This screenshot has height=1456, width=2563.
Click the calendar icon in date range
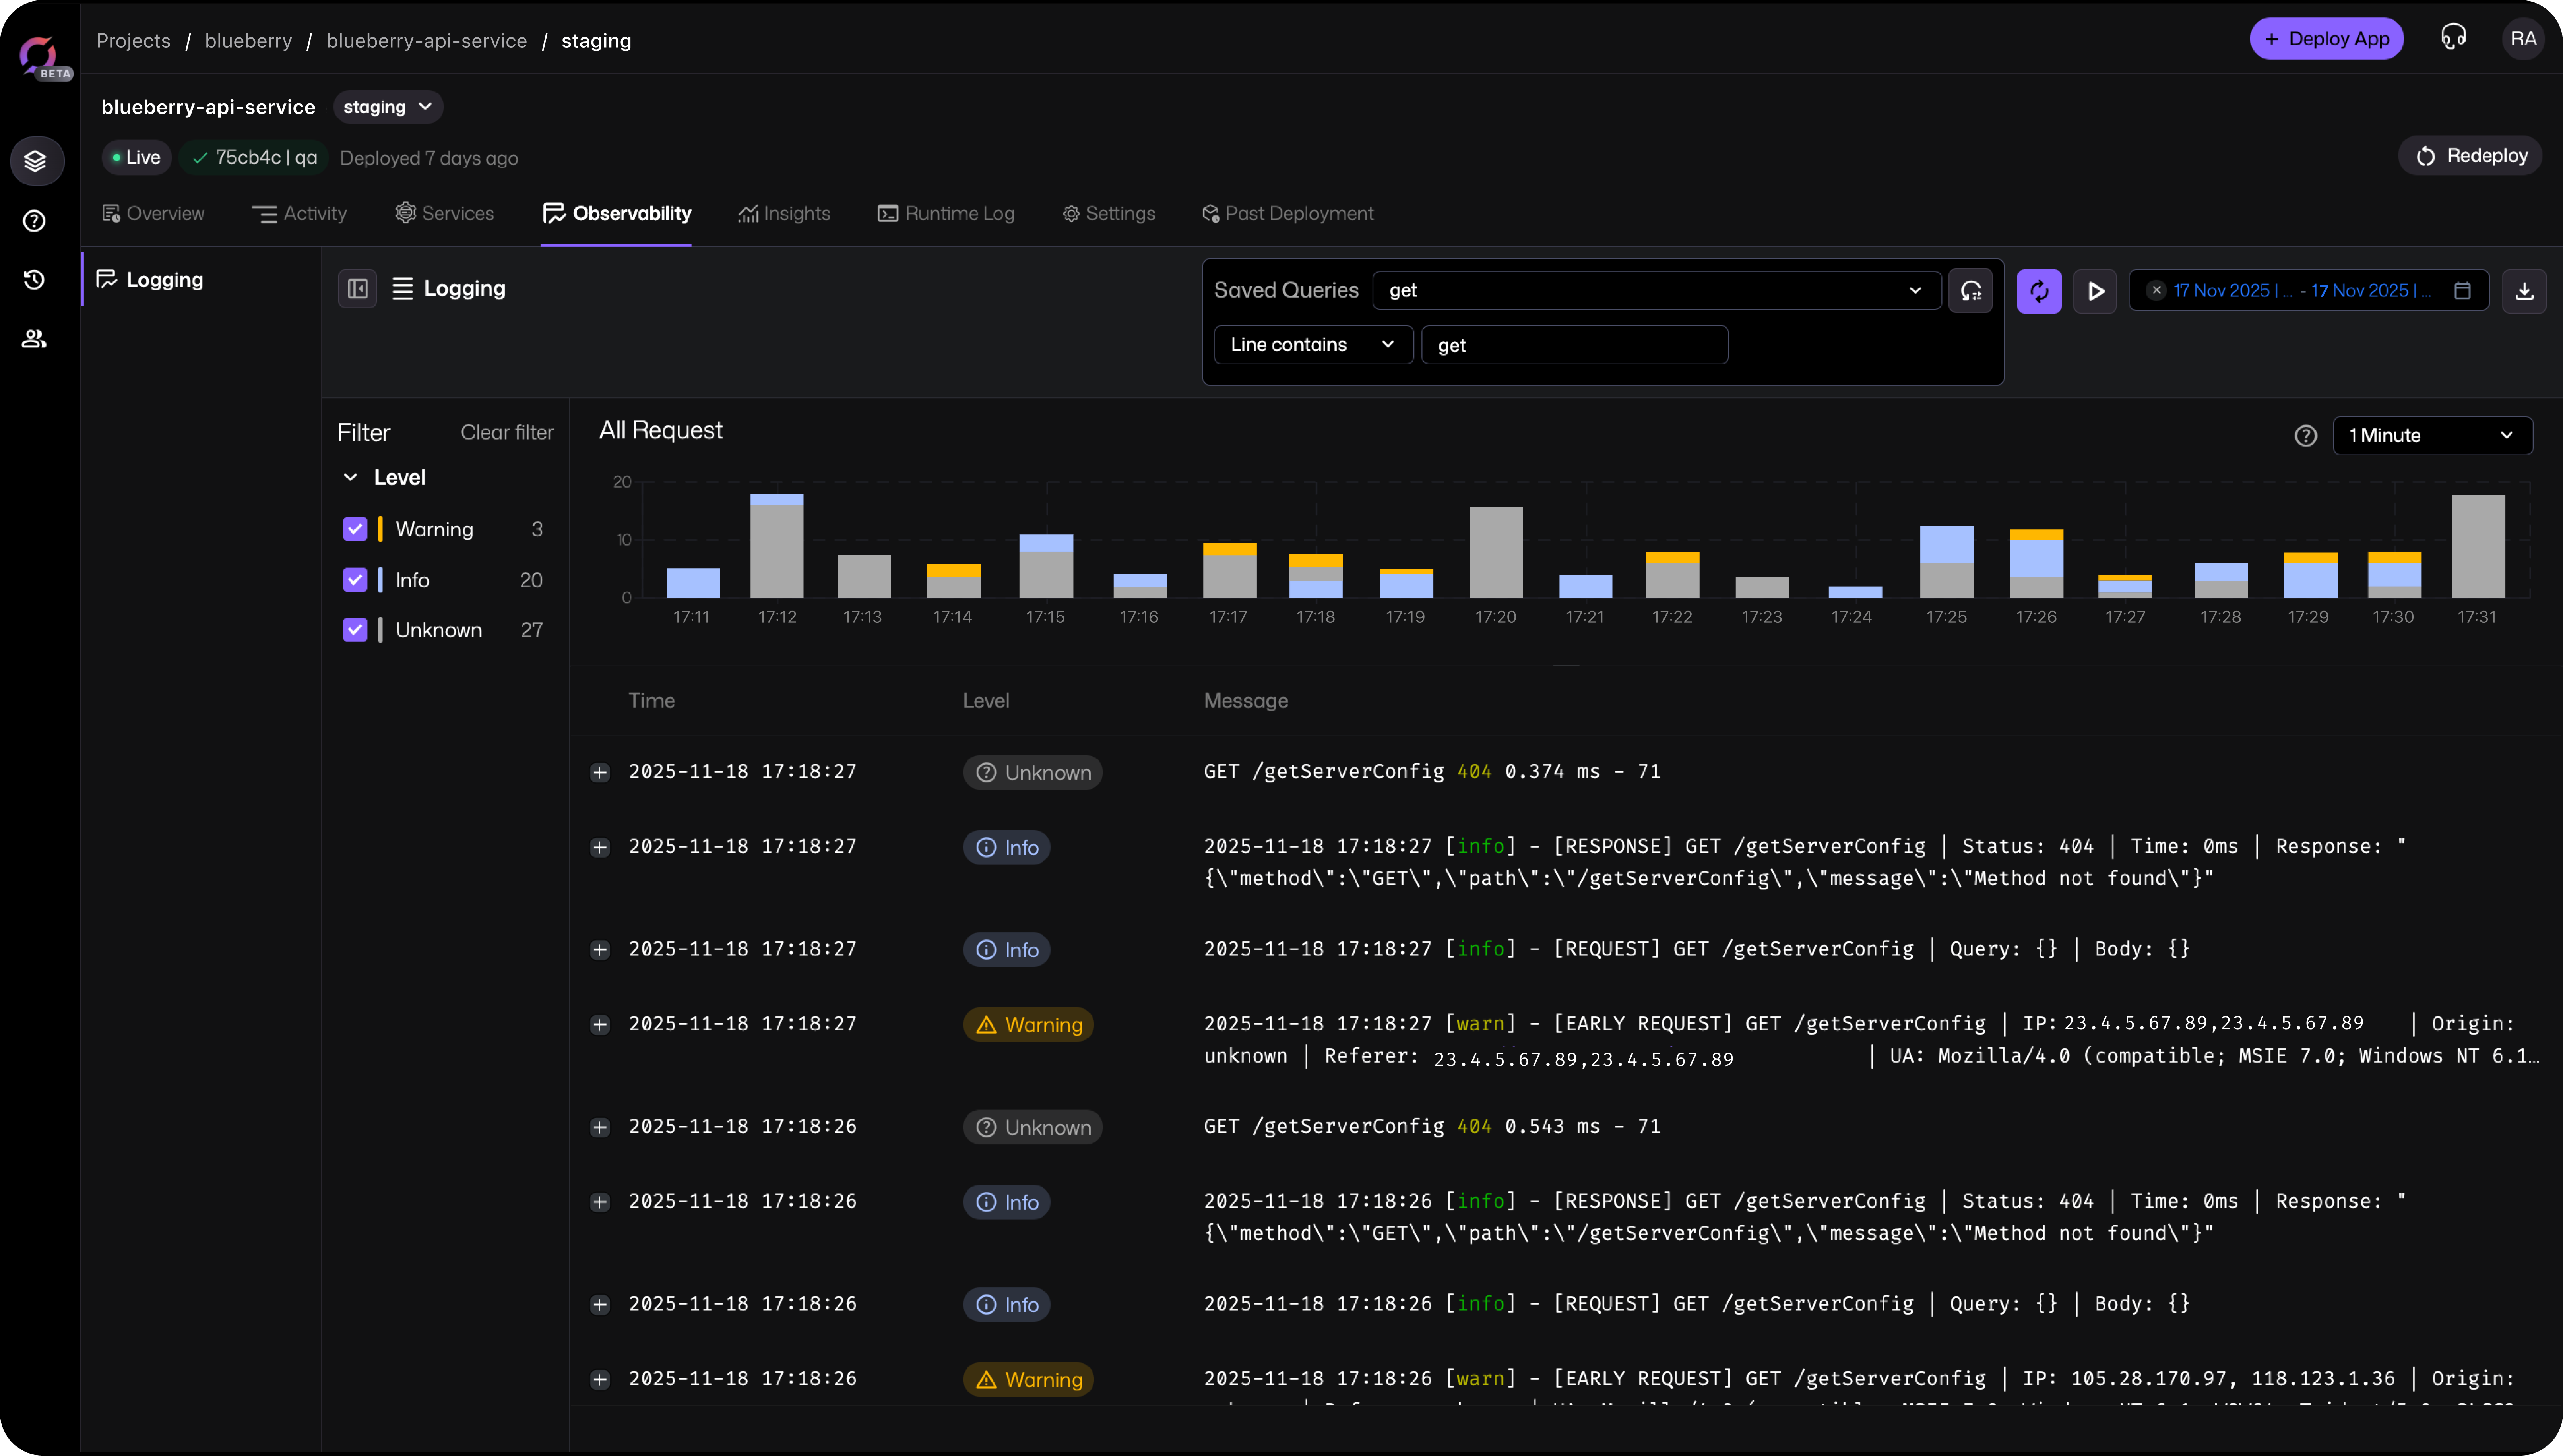(x=2463, y=291)
